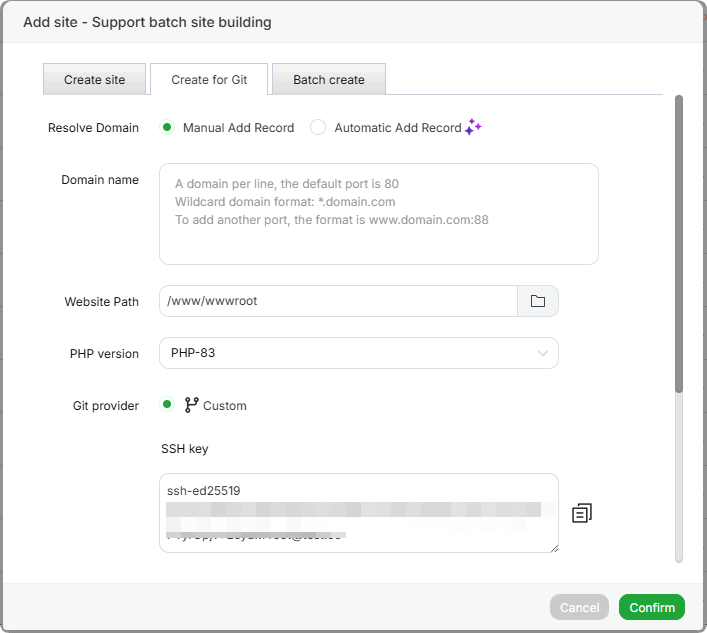Open the PHP version dropdown
Image resolution: width=707 pixels, height=633 pixels.
pyautogui.click(x=358, y=353)
